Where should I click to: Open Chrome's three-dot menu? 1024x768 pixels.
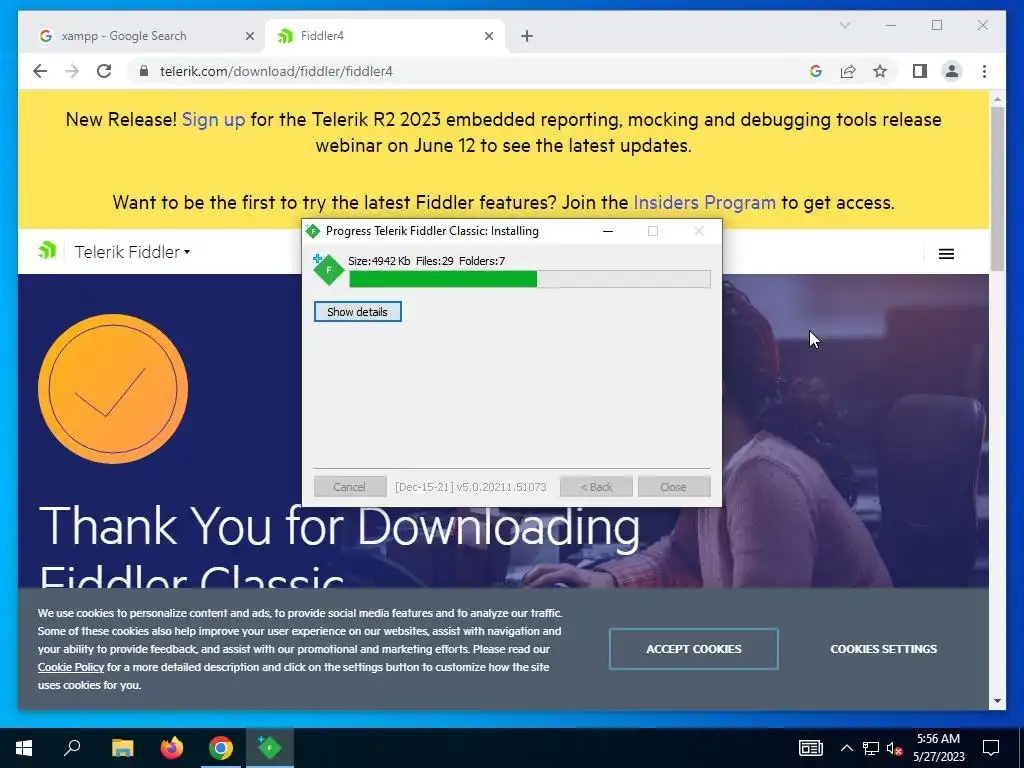pos(984,71)
